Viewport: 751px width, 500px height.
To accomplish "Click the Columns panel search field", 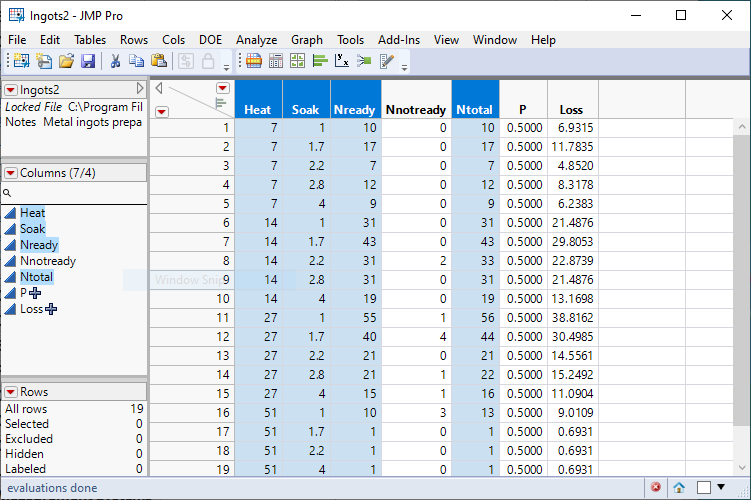I will click(75, 193).
